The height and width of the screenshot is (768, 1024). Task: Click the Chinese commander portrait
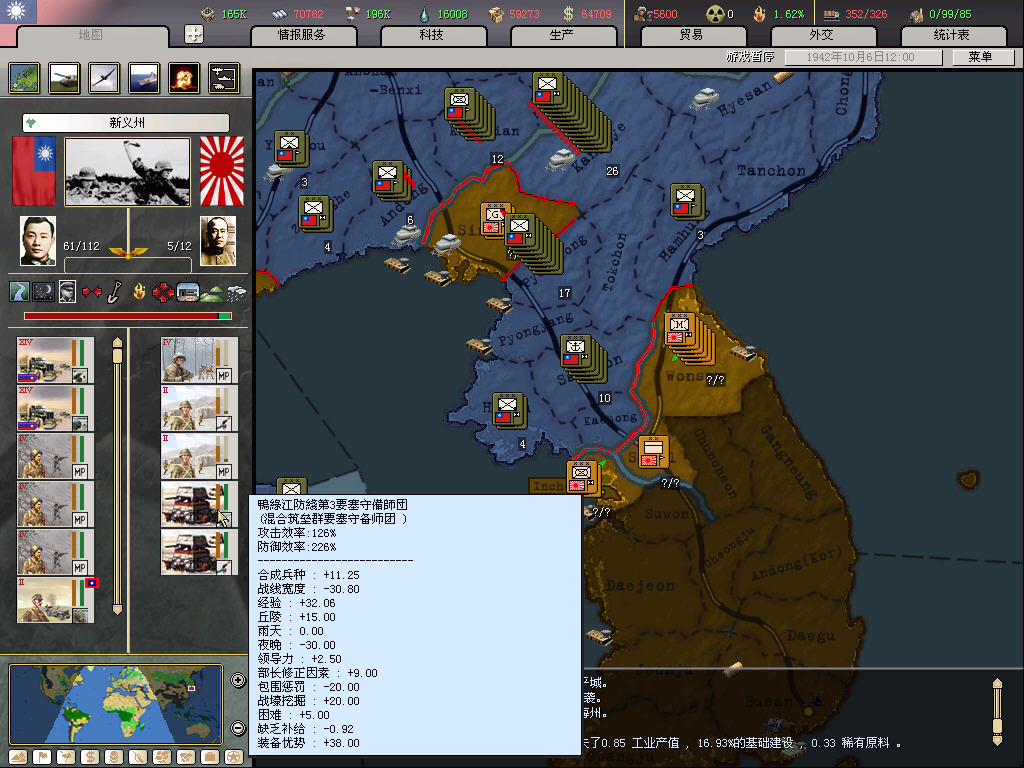[x=38, y=241]
